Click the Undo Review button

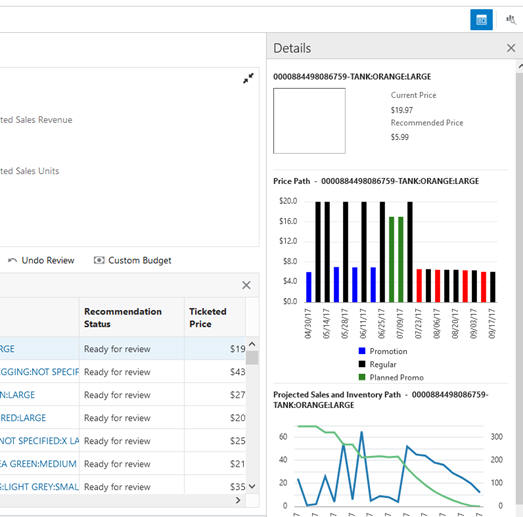[x=41, y=260]
